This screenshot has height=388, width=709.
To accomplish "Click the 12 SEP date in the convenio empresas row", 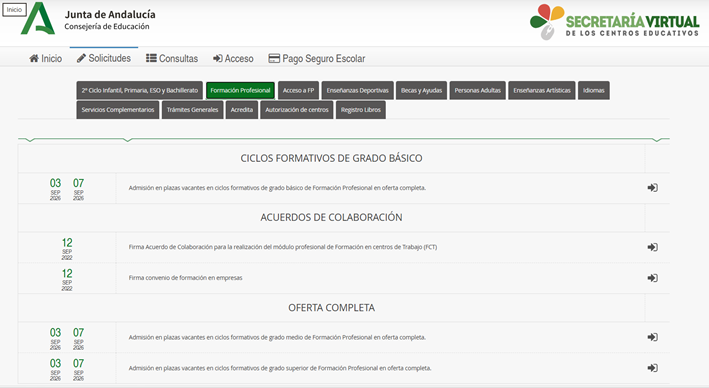I will 67,279.
